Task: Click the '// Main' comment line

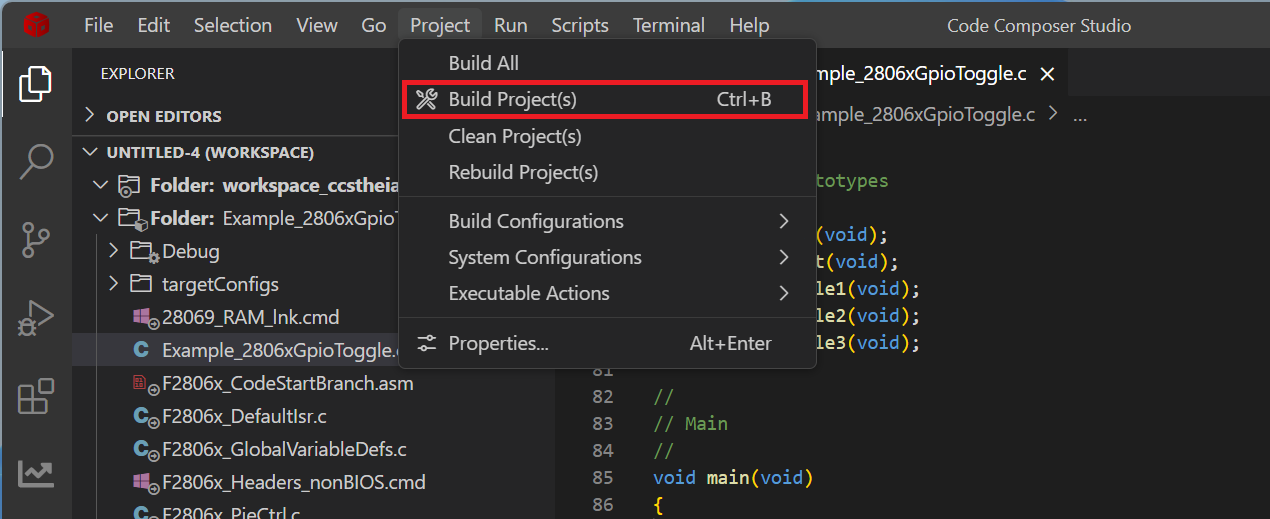Action: tap(690, 424)
